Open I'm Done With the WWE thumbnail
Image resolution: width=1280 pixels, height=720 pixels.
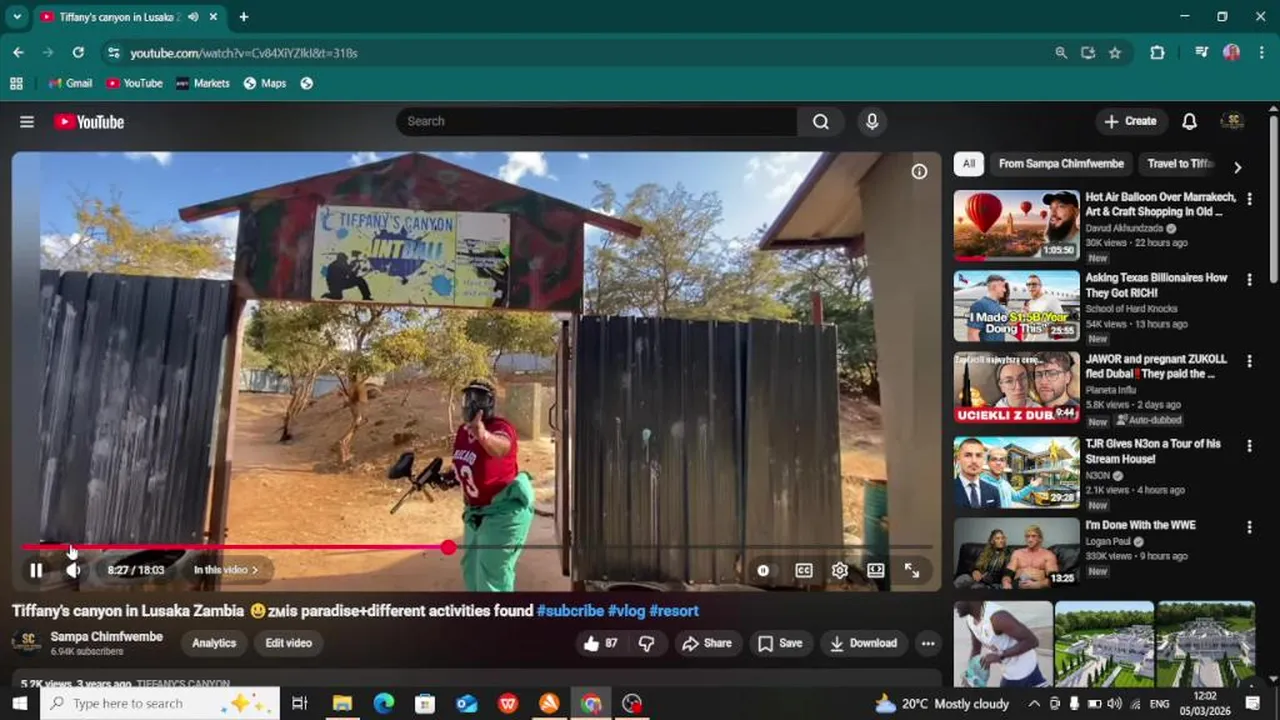pyautogui.click(x=1016, y=552)
